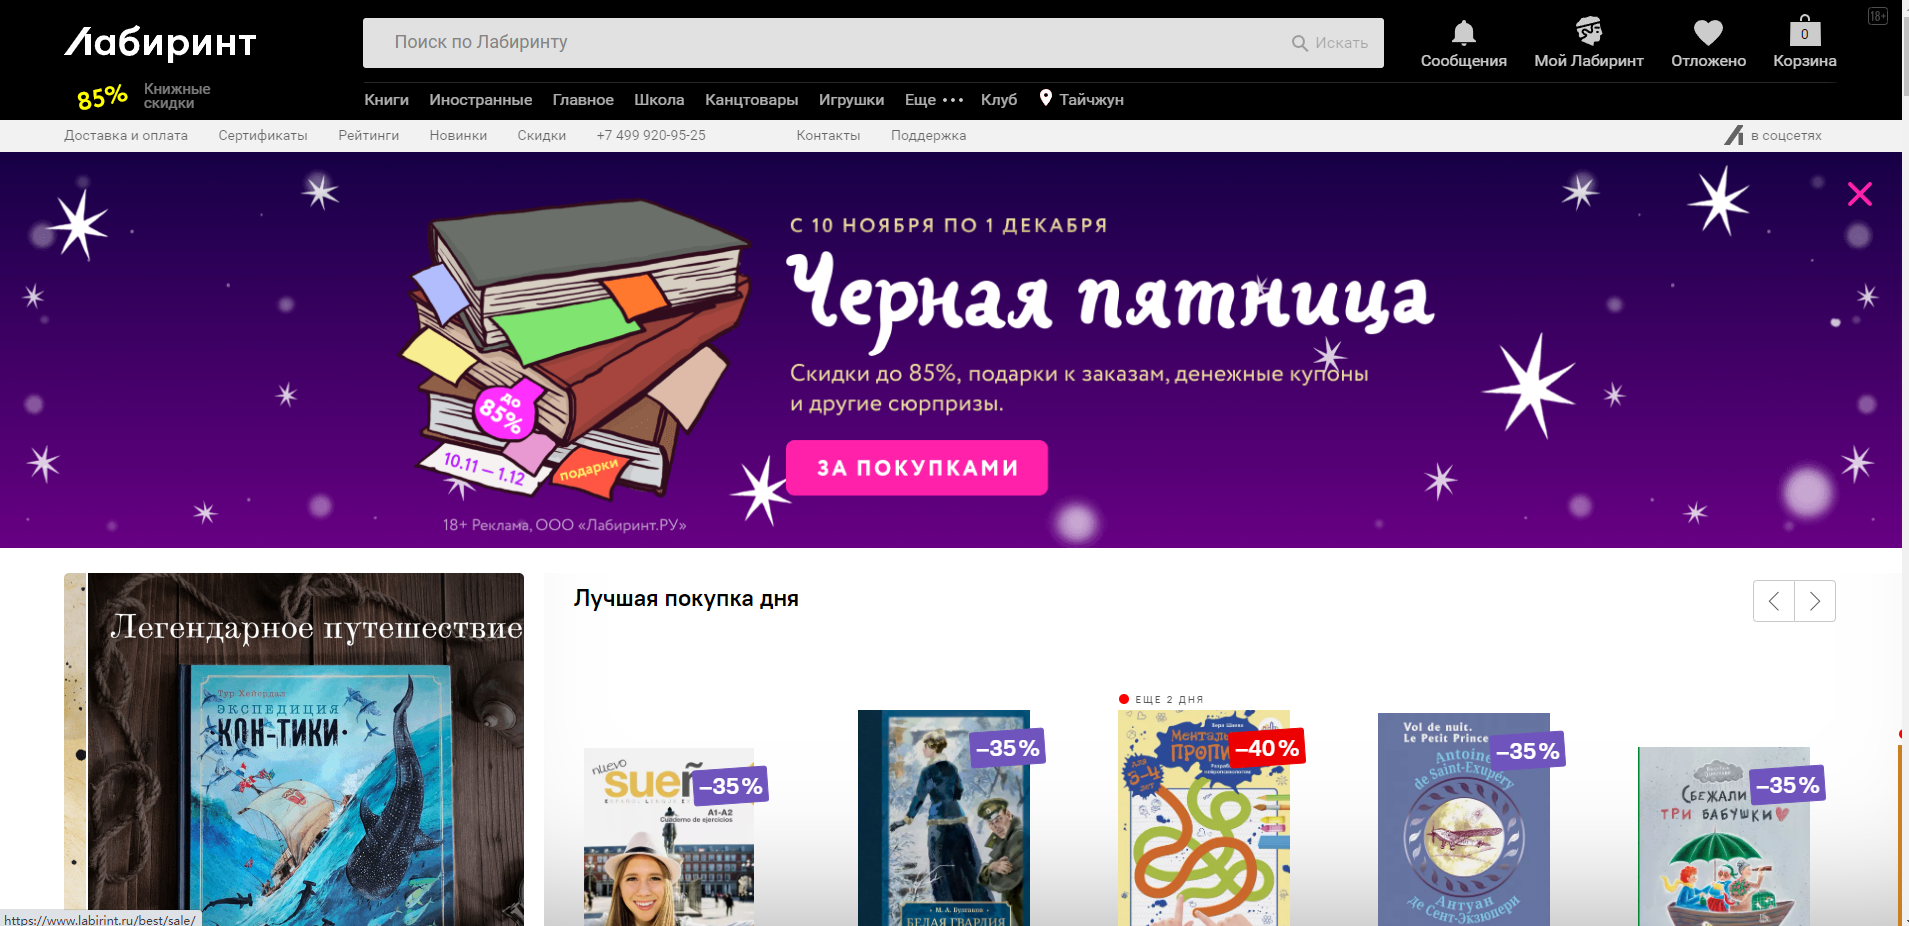Image resolution: width=1909 pixels, height=926 pixels.
Task: Open the Канцтовары menu item
Action: click(x=751, y=100)
